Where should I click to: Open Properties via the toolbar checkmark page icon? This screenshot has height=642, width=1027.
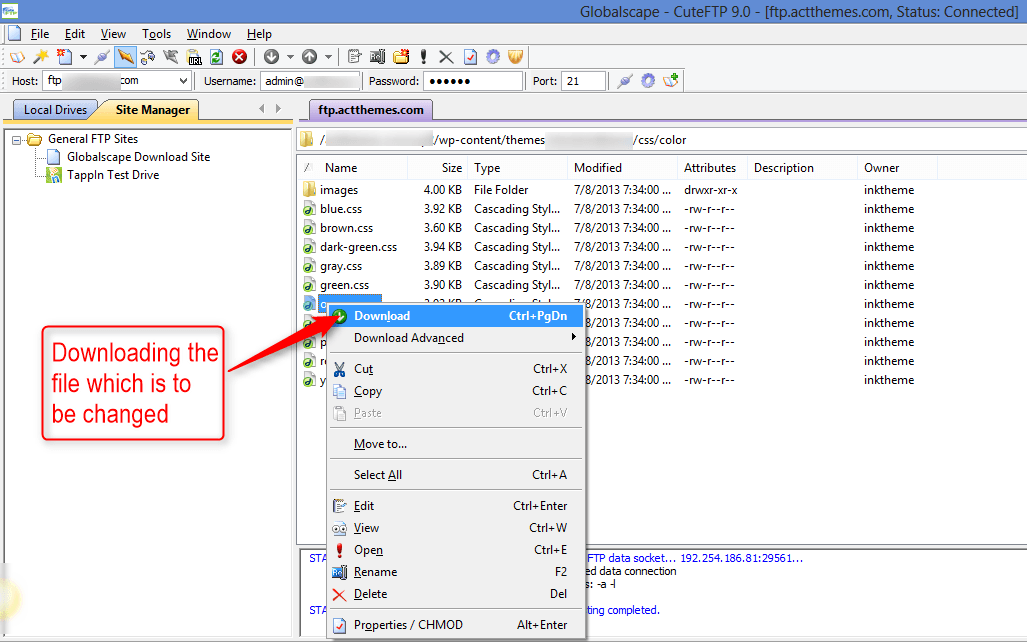pyautogui.click(x=470, y=57)
